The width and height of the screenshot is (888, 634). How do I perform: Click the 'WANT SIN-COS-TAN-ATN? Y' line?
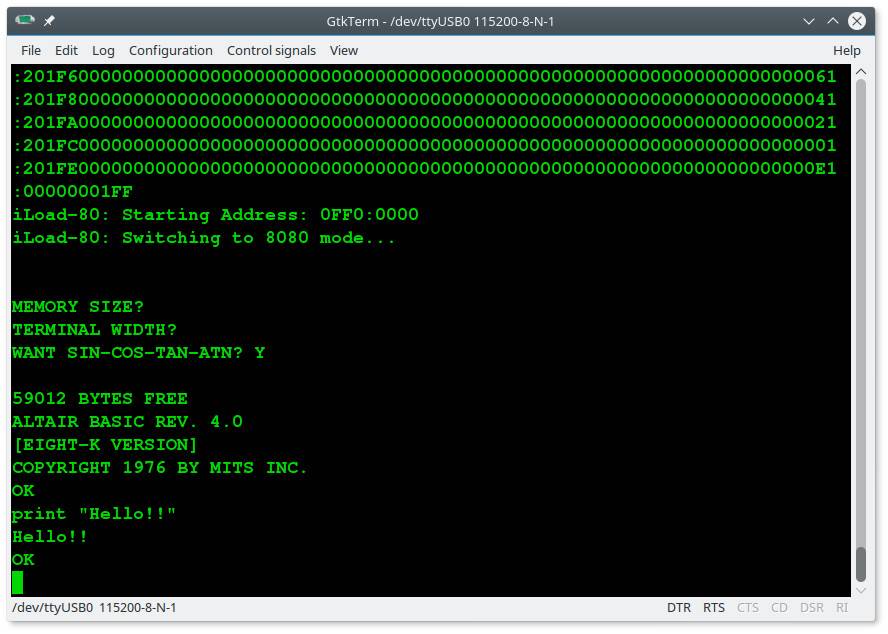click(x=138, y=352)
